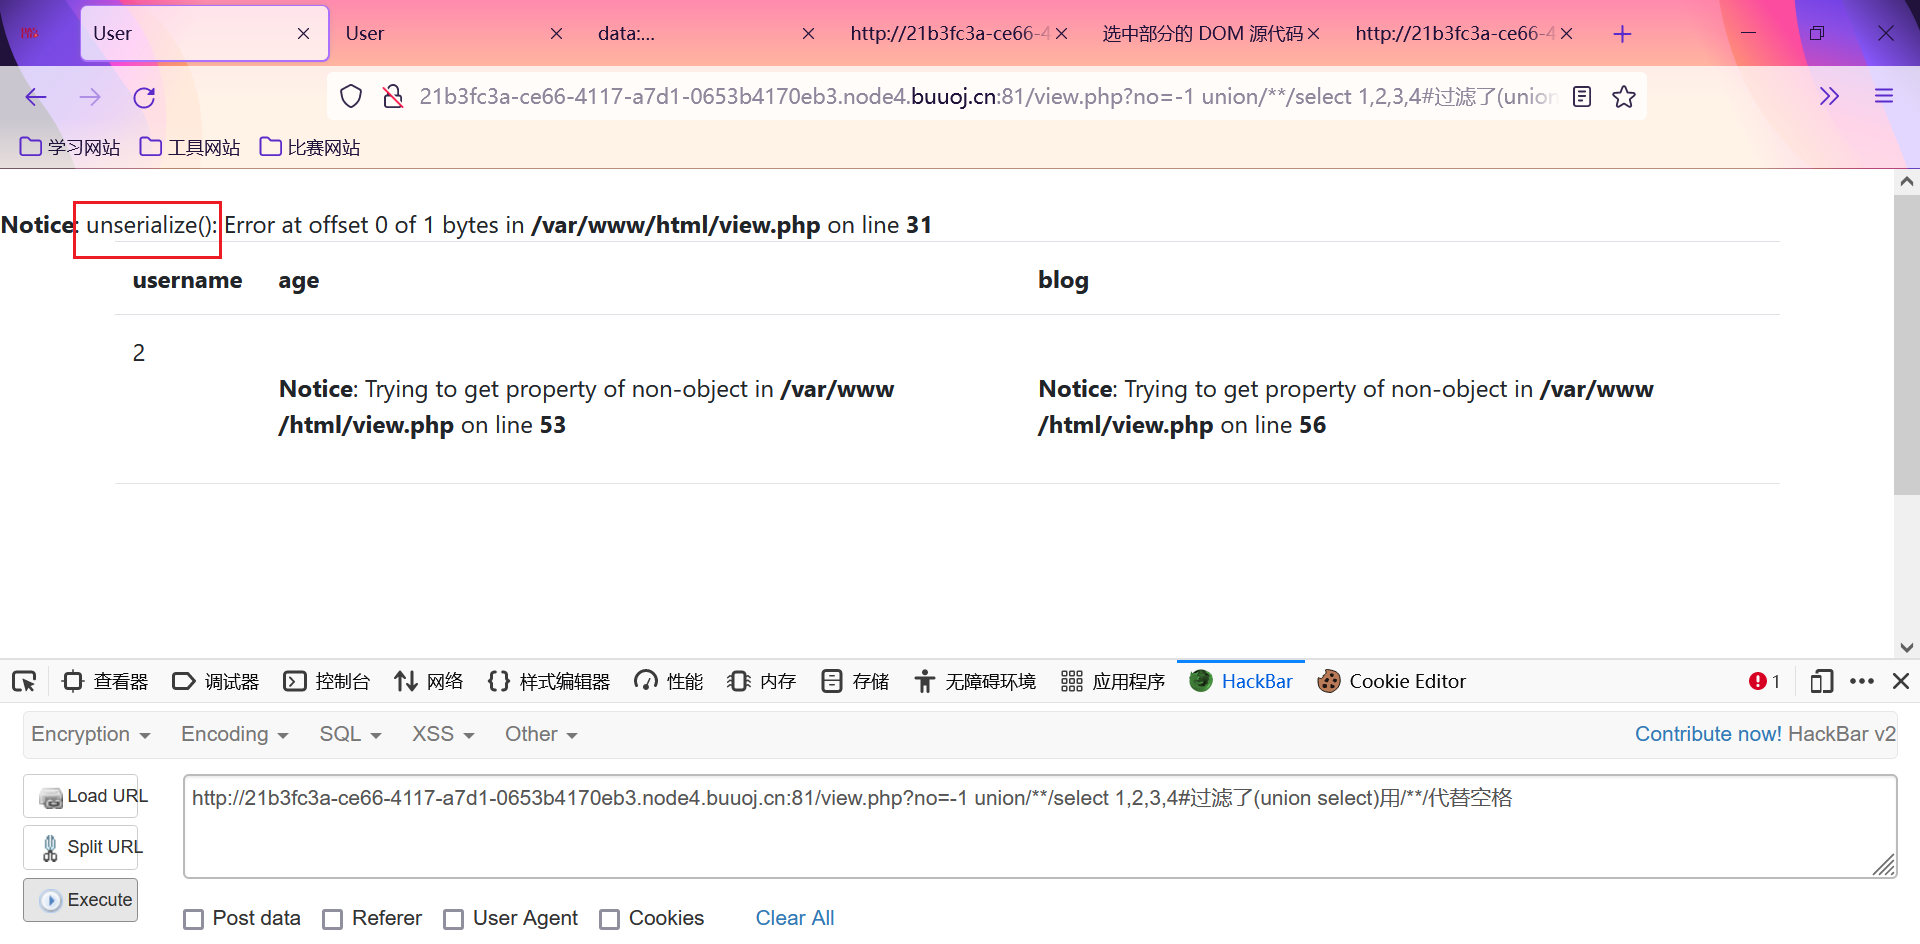The image size is (1920, 944).
Task: Enable the User Agent checkbox
Action: point(454,919)
